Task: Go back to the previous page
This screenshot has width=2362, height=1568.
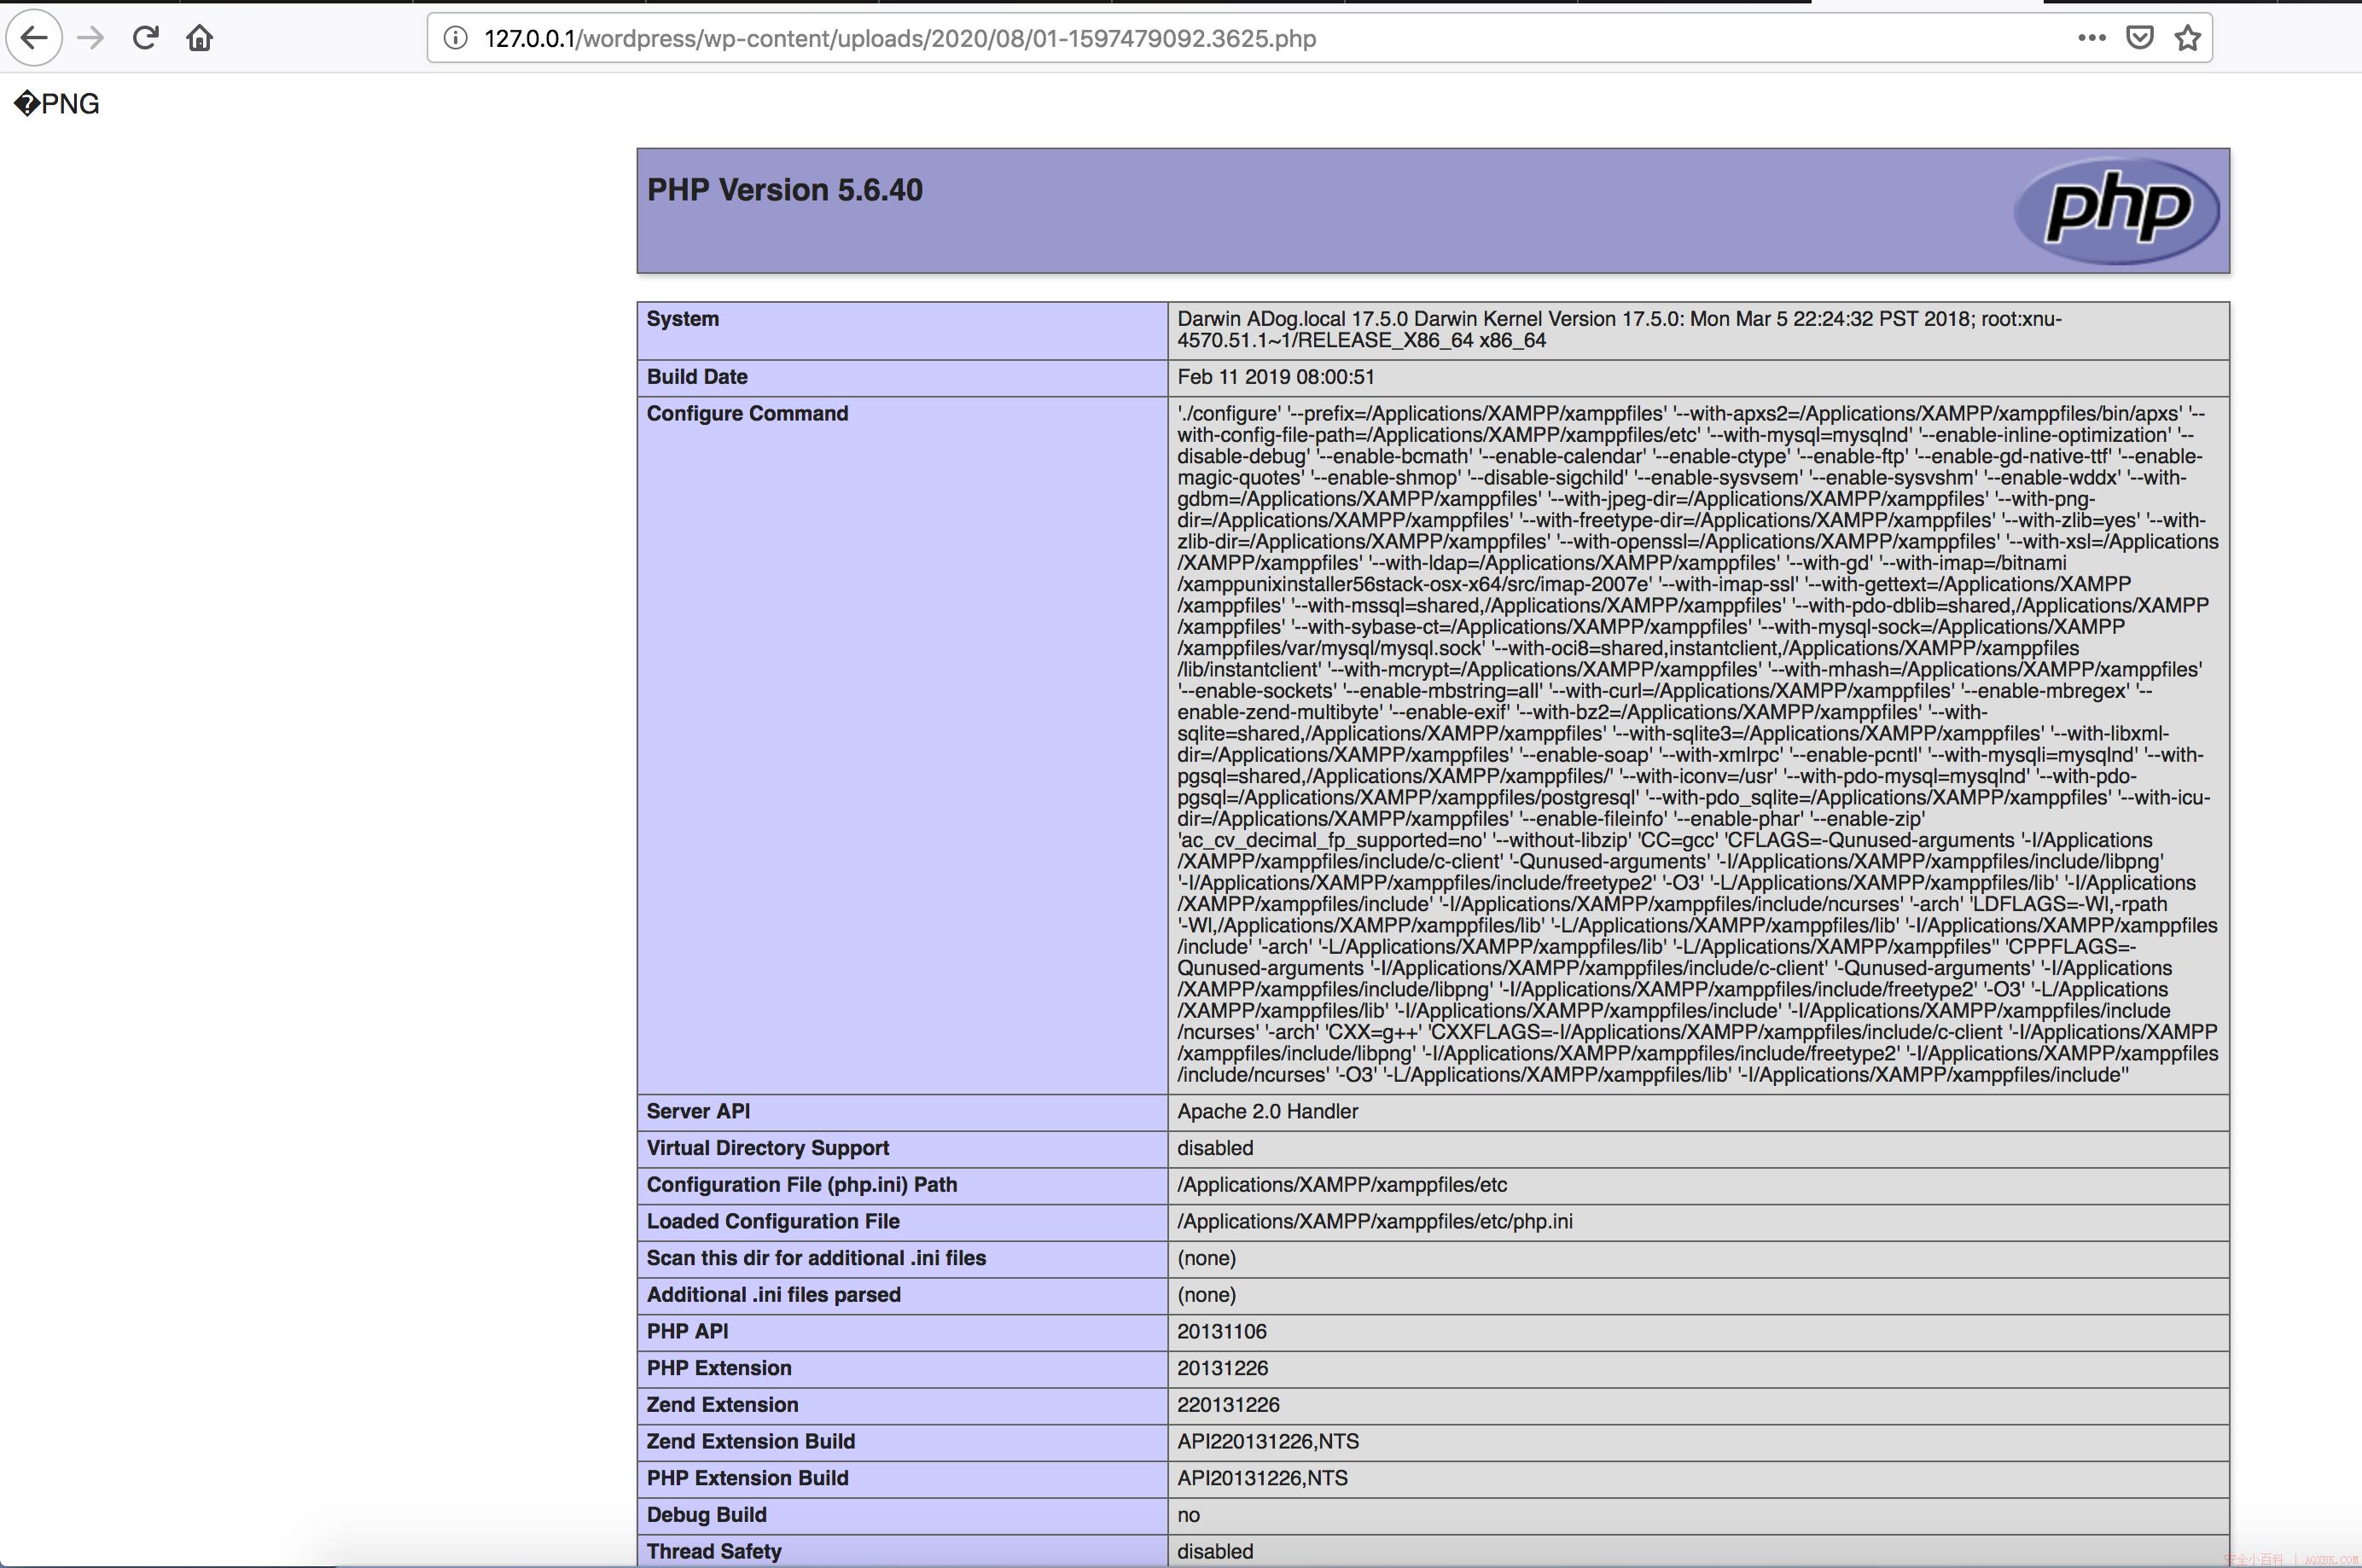Action: pos(34,38)
